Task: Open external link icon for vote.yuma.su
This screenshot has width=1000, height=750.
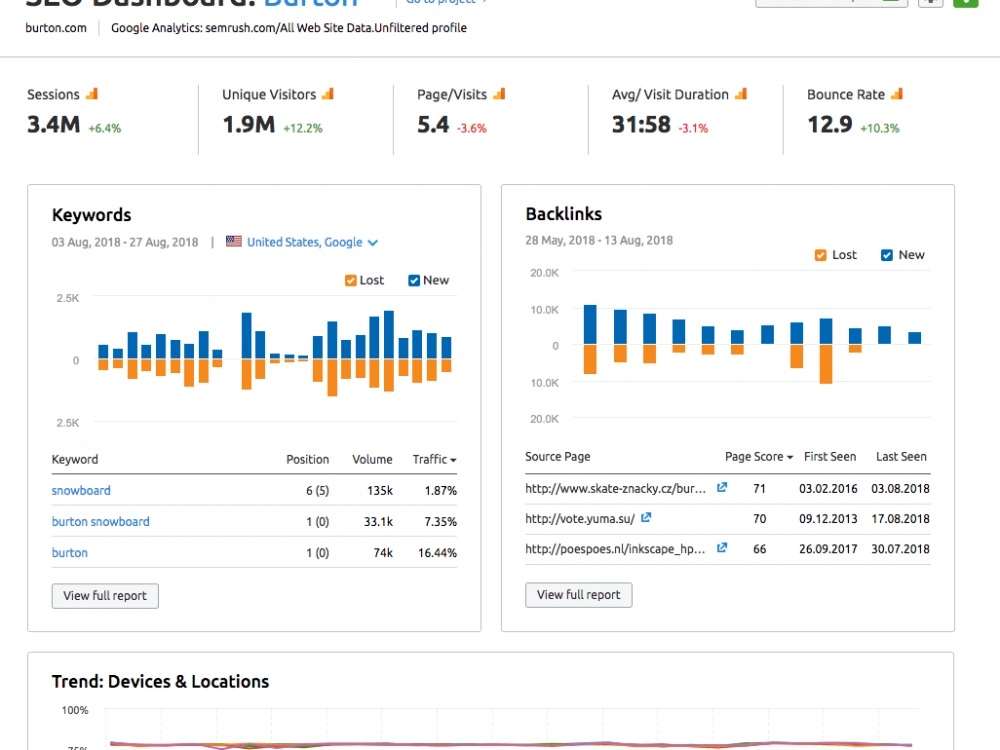Action: click(x=646, y=518)
